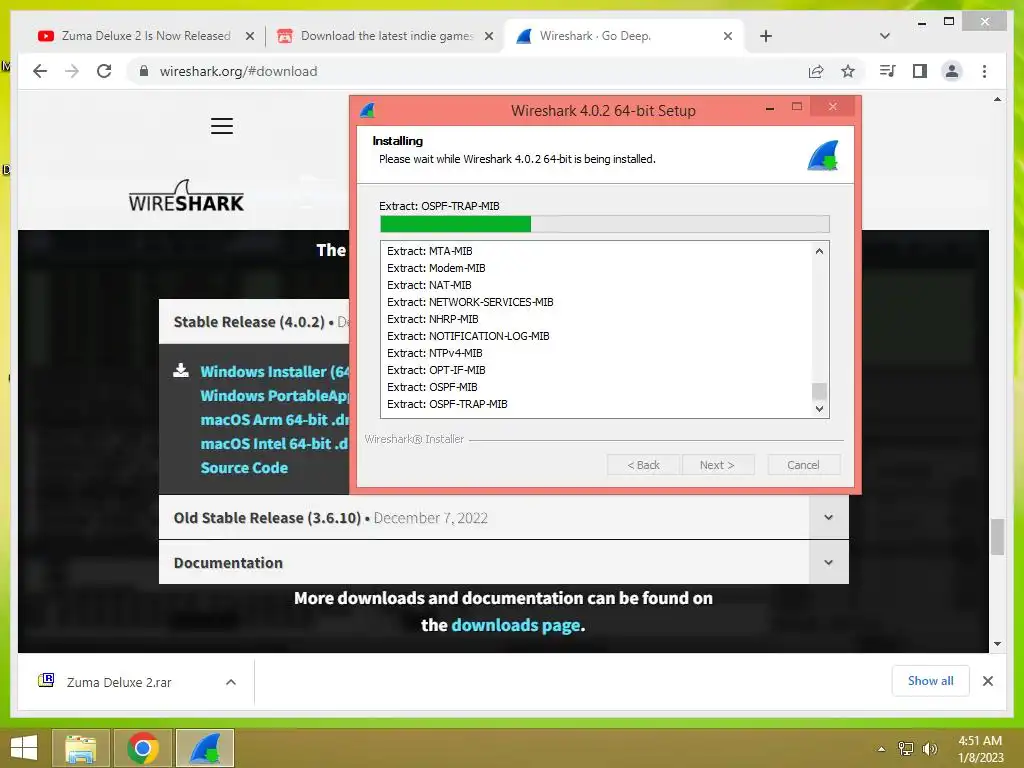Click the Next button in setup

coord(718,465)
